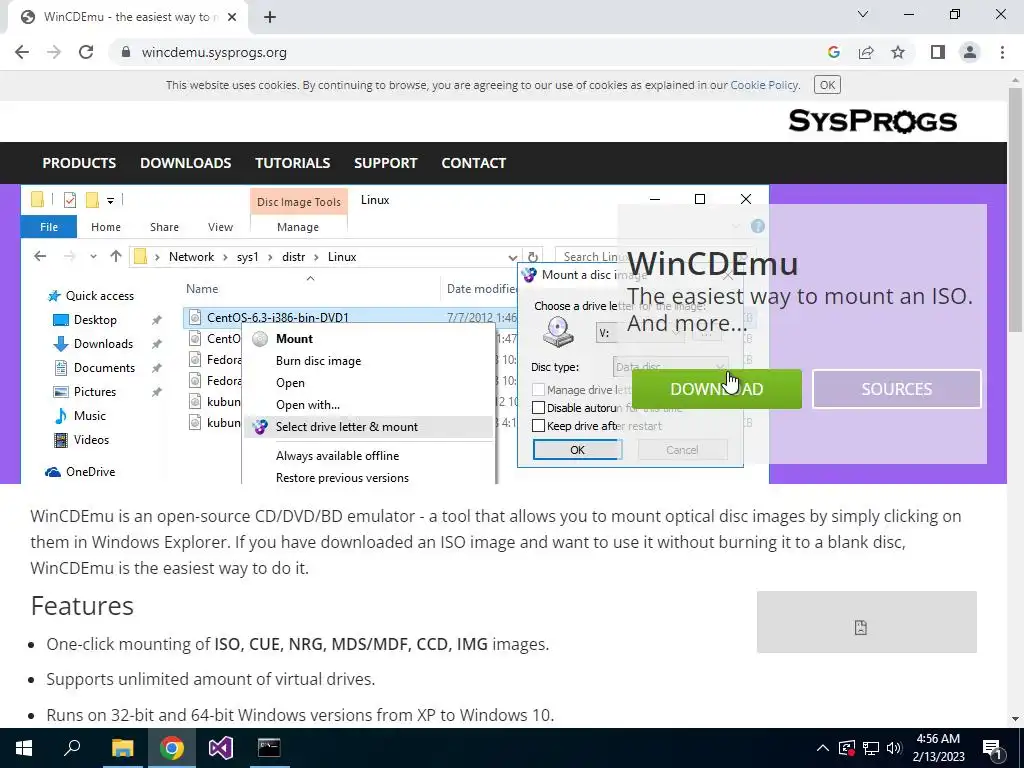
Task: Open Chrome's three-dot menu
Action: point(1002,52)
